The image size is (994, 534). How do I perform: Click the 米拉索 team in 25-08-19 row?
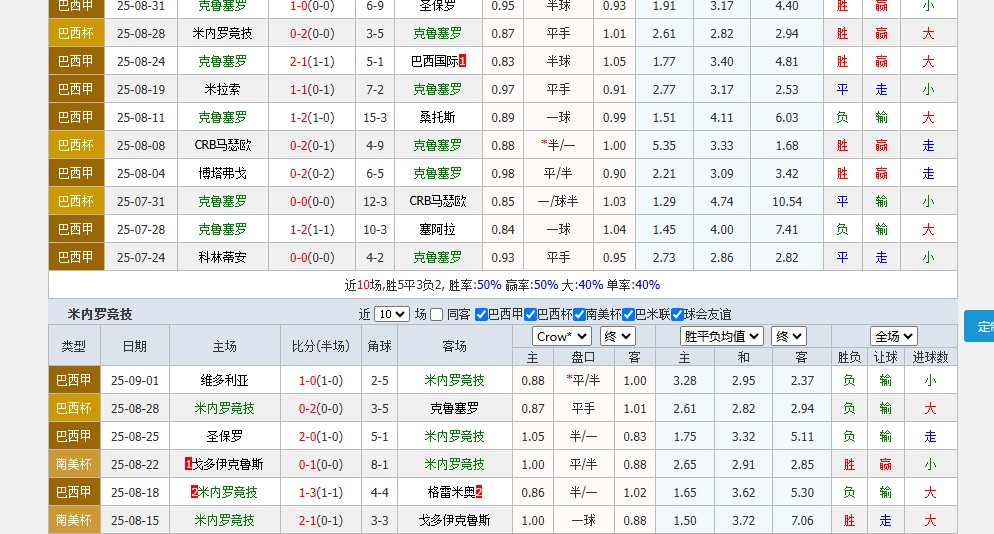tap(223, 89)
